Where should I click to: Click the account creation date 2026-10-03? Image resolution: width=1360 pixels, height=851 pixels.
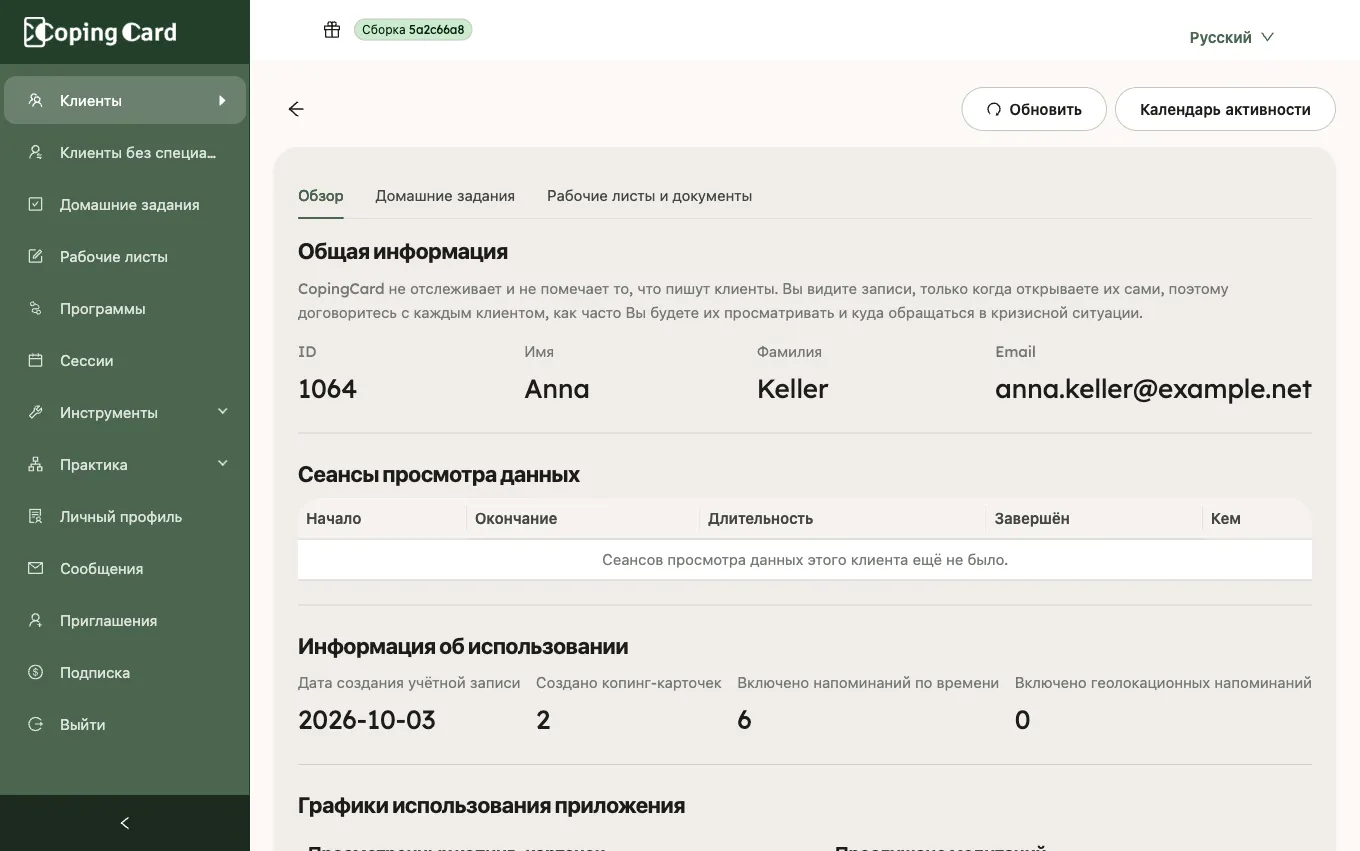[x=367, y=720]
